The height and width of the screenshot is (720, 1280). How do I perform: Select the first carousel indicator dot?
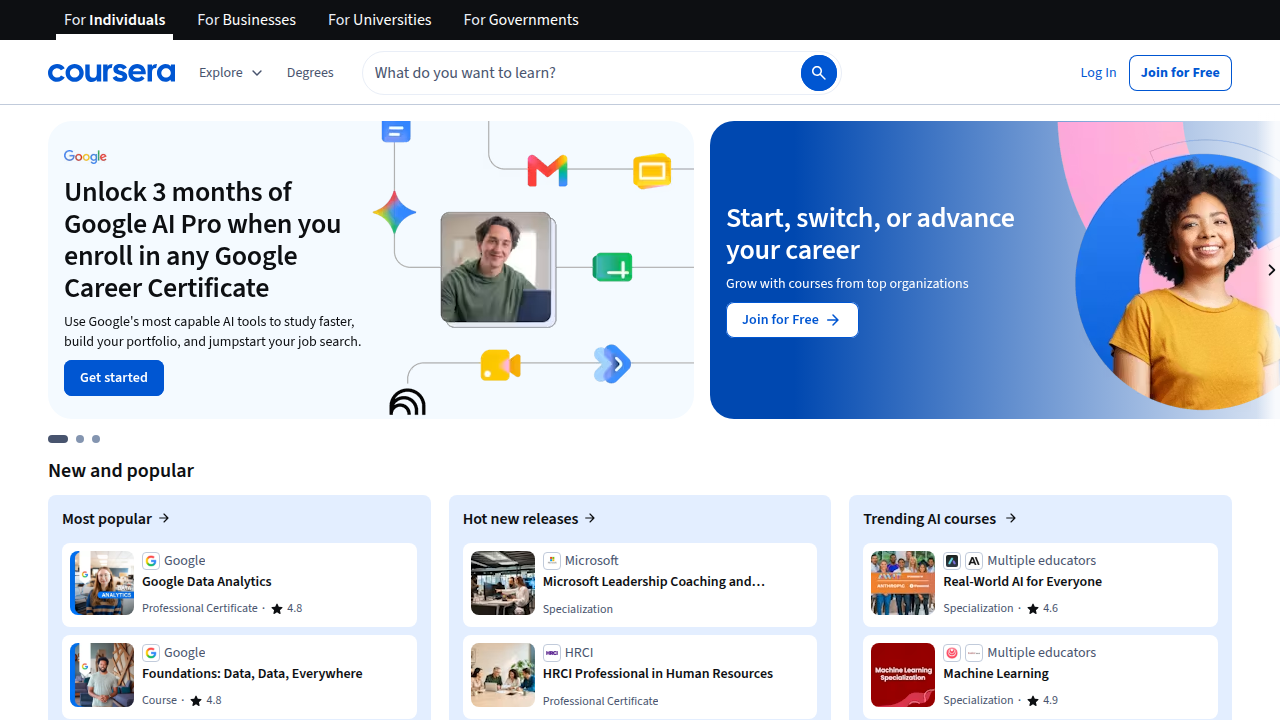(58, 439)
